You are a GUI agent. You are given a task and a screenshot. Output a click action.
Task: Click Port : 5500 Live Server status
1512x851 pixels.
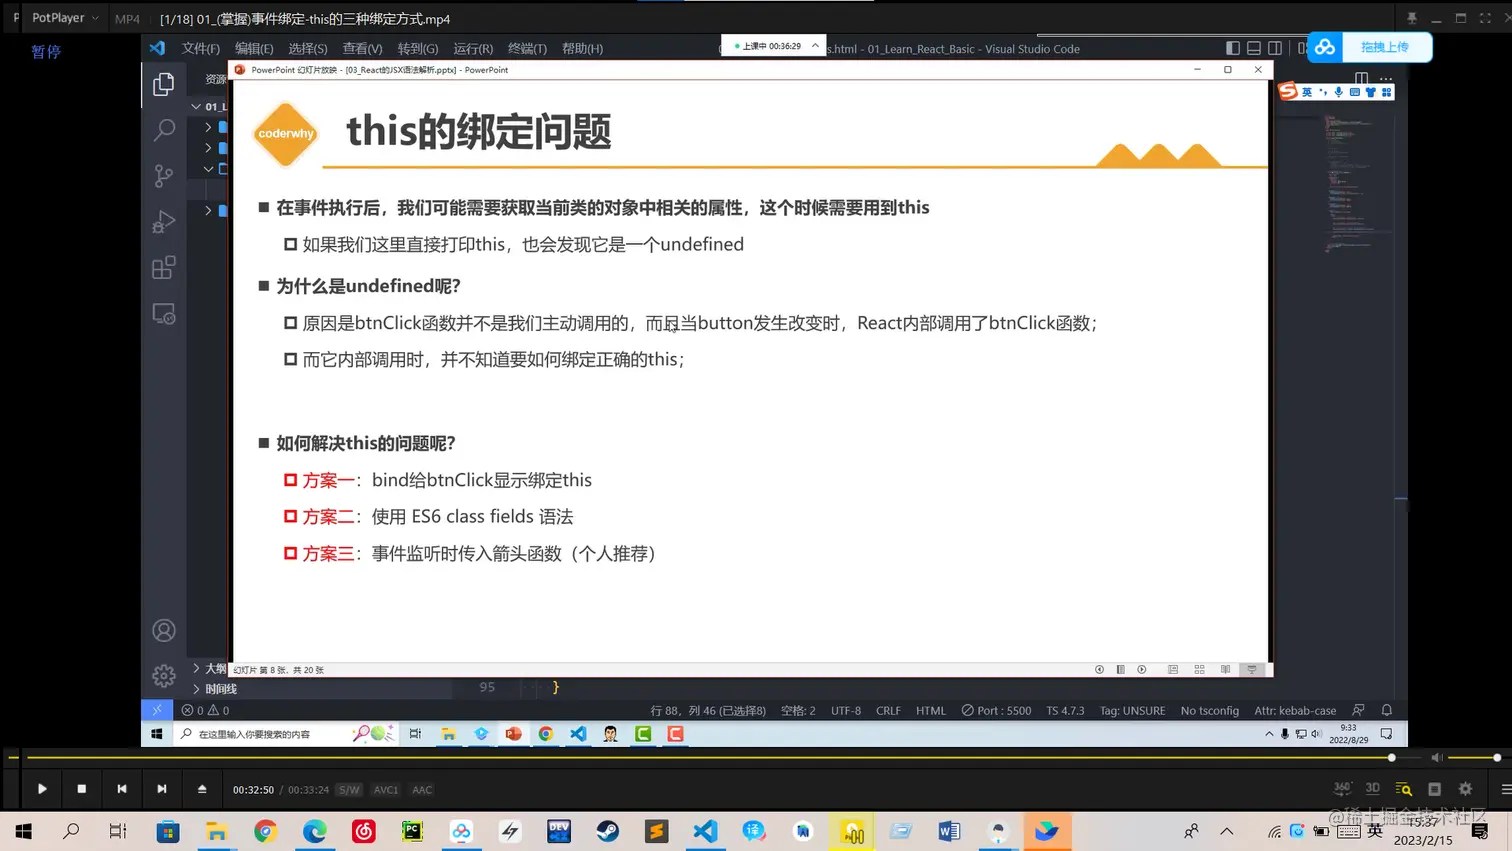point(996,711)
